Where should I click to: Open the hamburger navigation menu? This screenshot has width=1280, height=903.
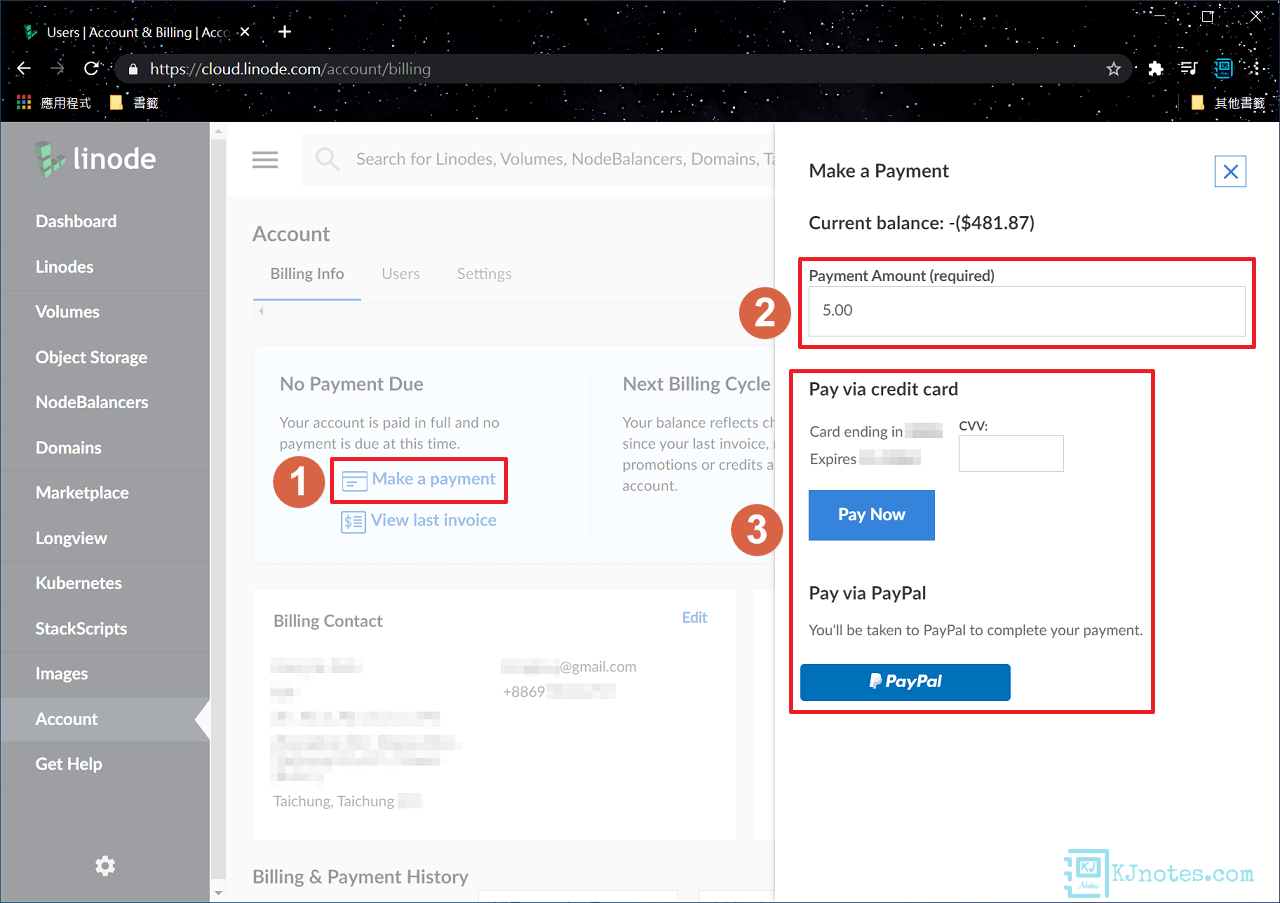[265, 160]
